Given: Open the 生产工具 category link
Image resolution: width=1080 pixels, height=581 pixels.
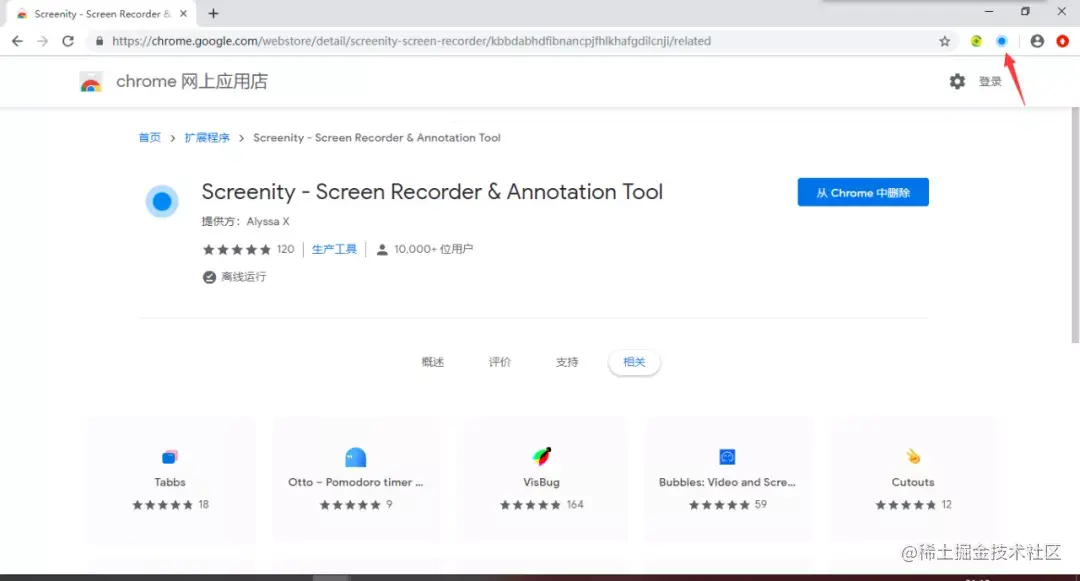Looking at the screenshot, I should pyautogui.click(x=334, y=249).
